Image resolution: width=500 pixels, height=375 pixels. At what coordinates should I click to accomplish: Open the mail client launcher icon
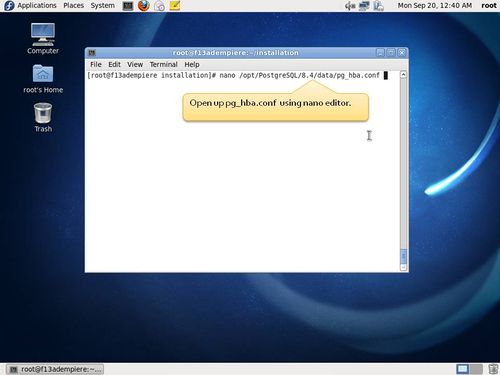coord(159,6)
